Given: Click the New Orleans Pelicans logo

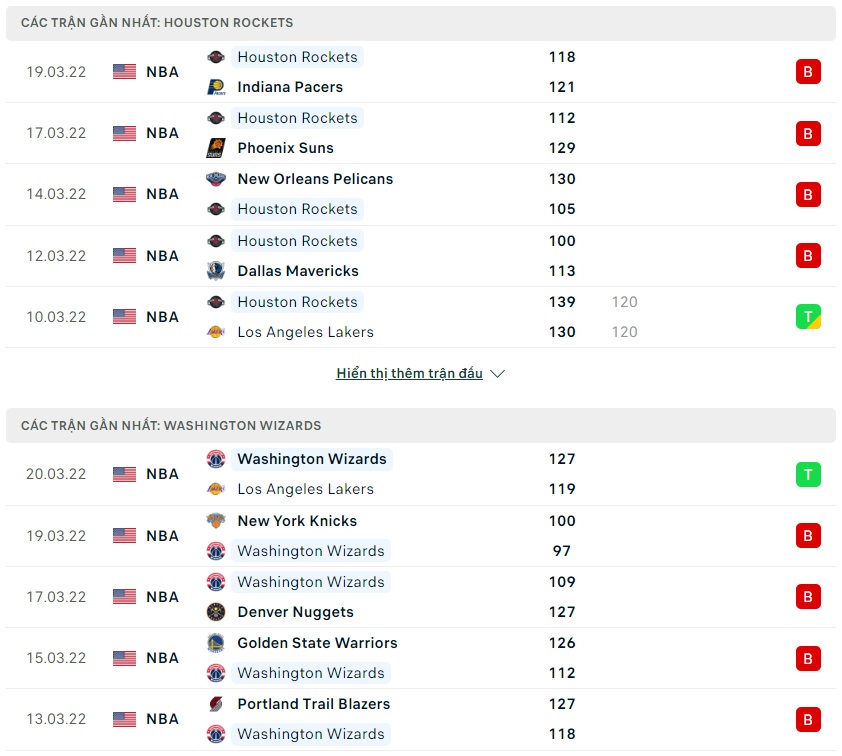Looking at the screenshot, I should (x=216, y=179).
